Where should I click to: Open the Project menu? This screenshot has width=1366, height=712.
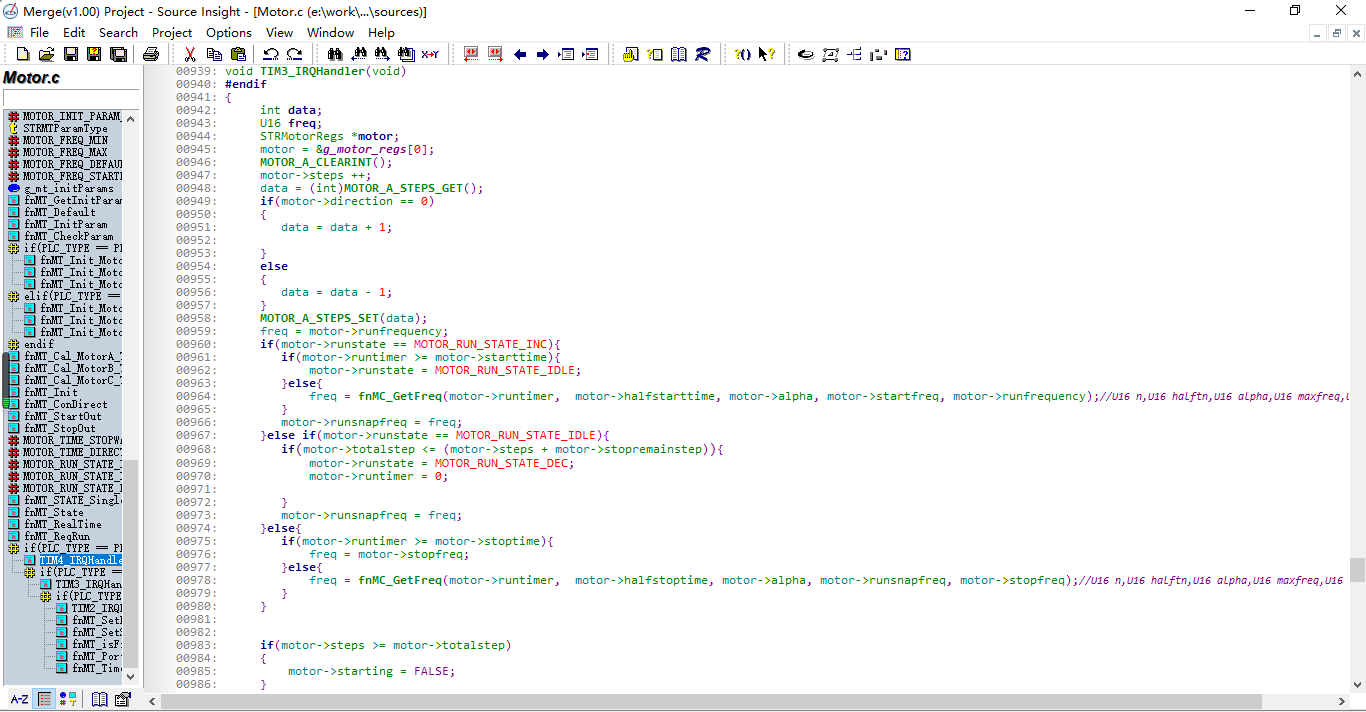click(172, 32)
